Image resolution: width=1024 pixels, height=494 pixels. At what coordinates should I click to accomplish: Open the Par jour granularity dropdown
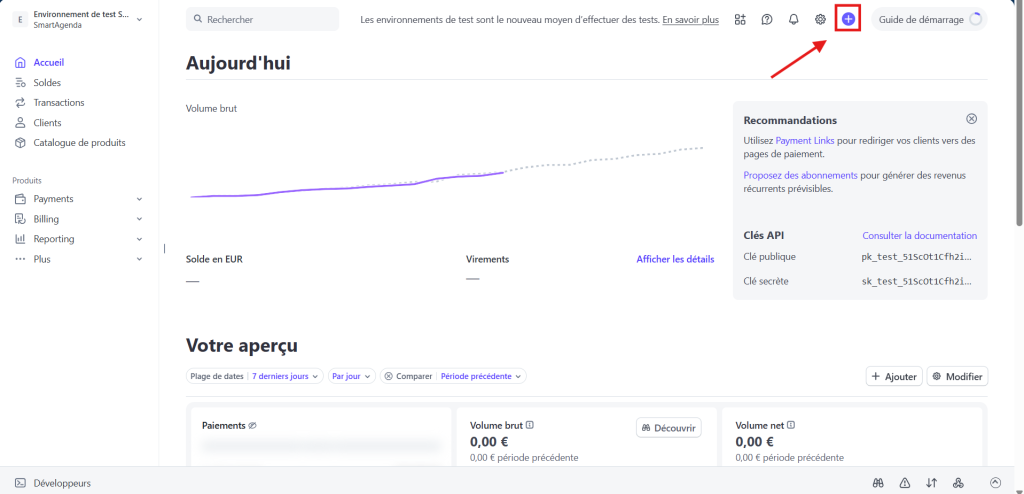[352, 376]
